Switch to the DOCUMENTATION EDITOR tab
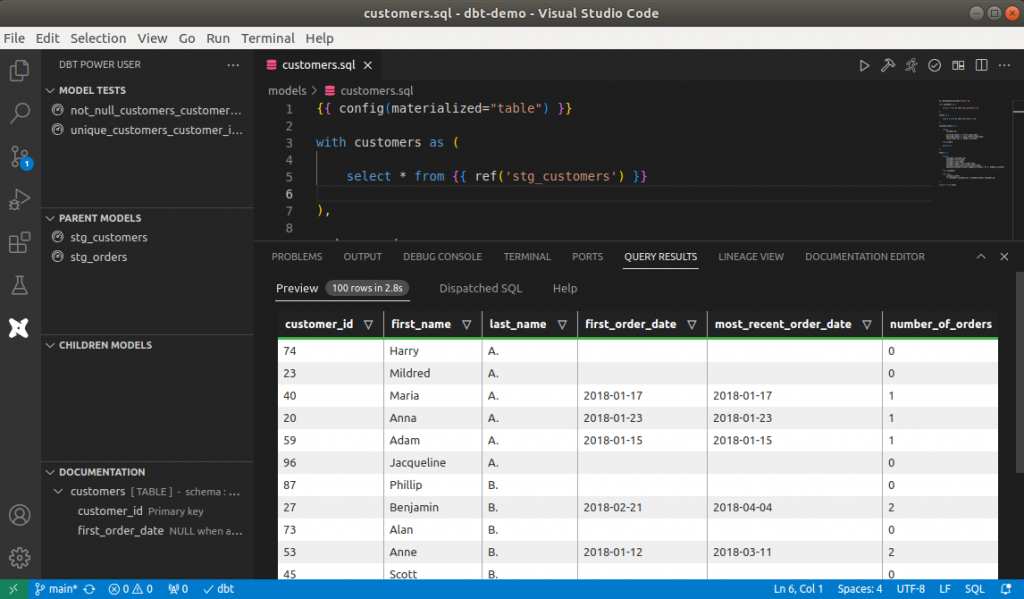Viewport: 1024px width, 599px height. pyautogui.click(x=865, y=257)
